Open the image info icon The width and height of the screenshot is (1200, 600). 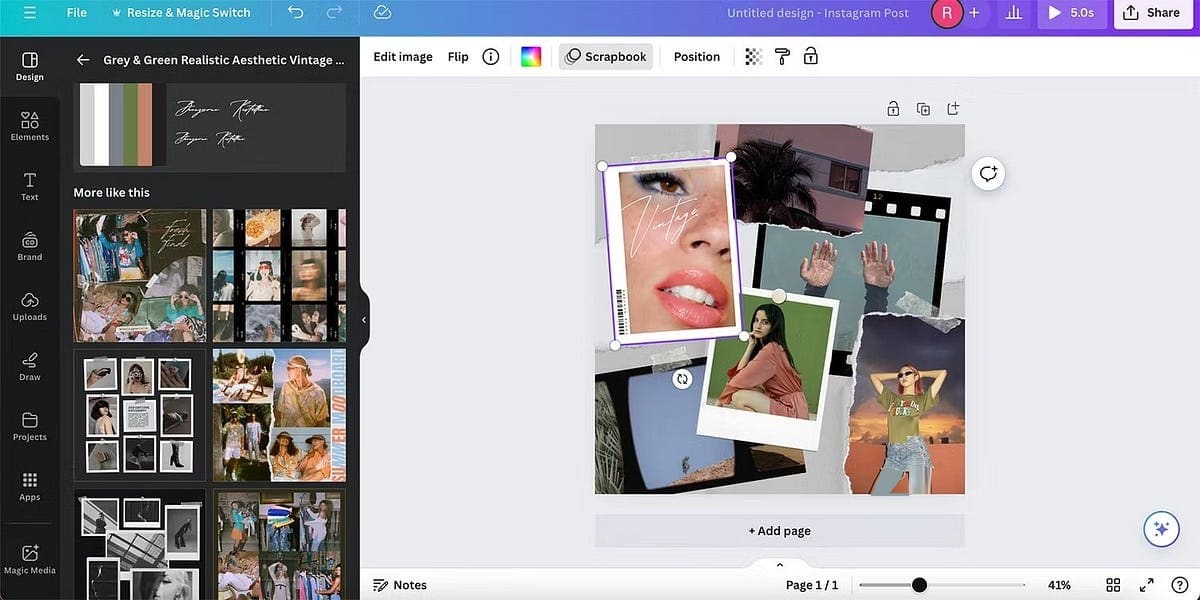click(491, 57)
